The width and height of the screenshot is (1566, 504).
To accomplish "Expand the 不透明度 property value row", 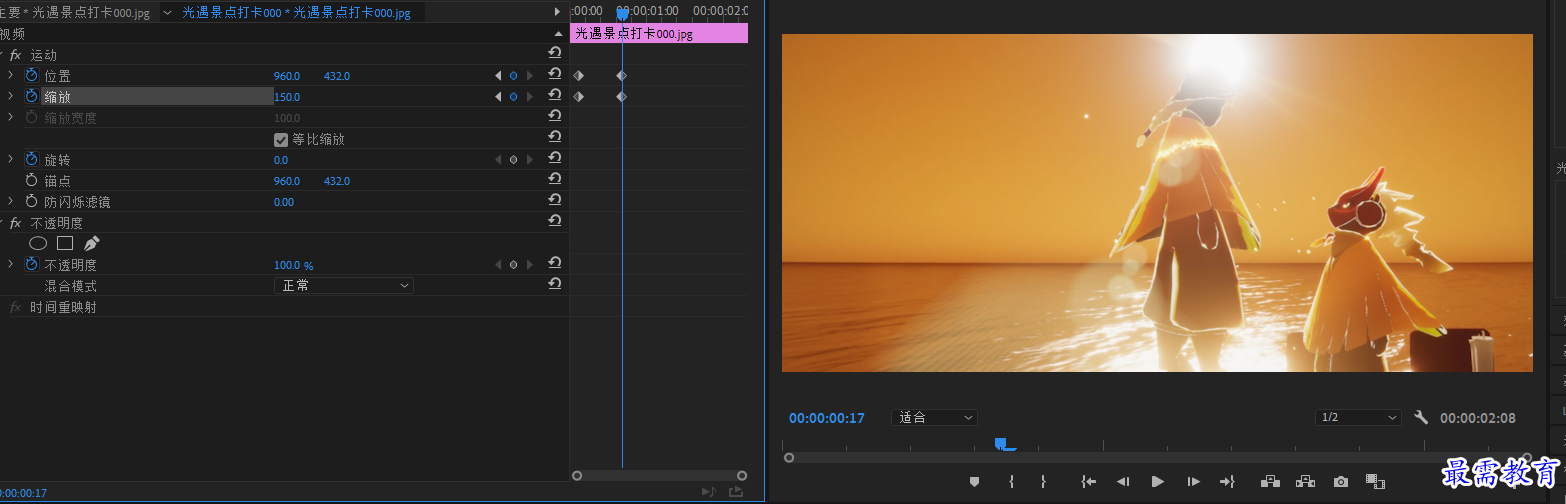I will (x=10, y=265).
